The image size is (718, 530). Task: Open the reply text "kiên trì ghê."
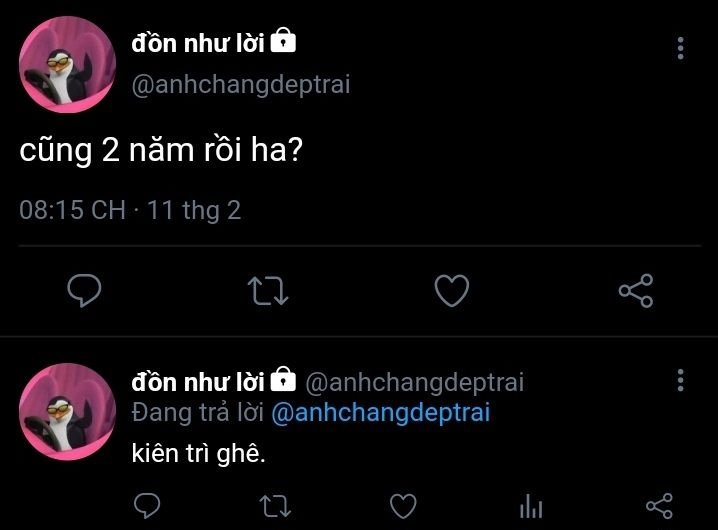tap(199, 454)
